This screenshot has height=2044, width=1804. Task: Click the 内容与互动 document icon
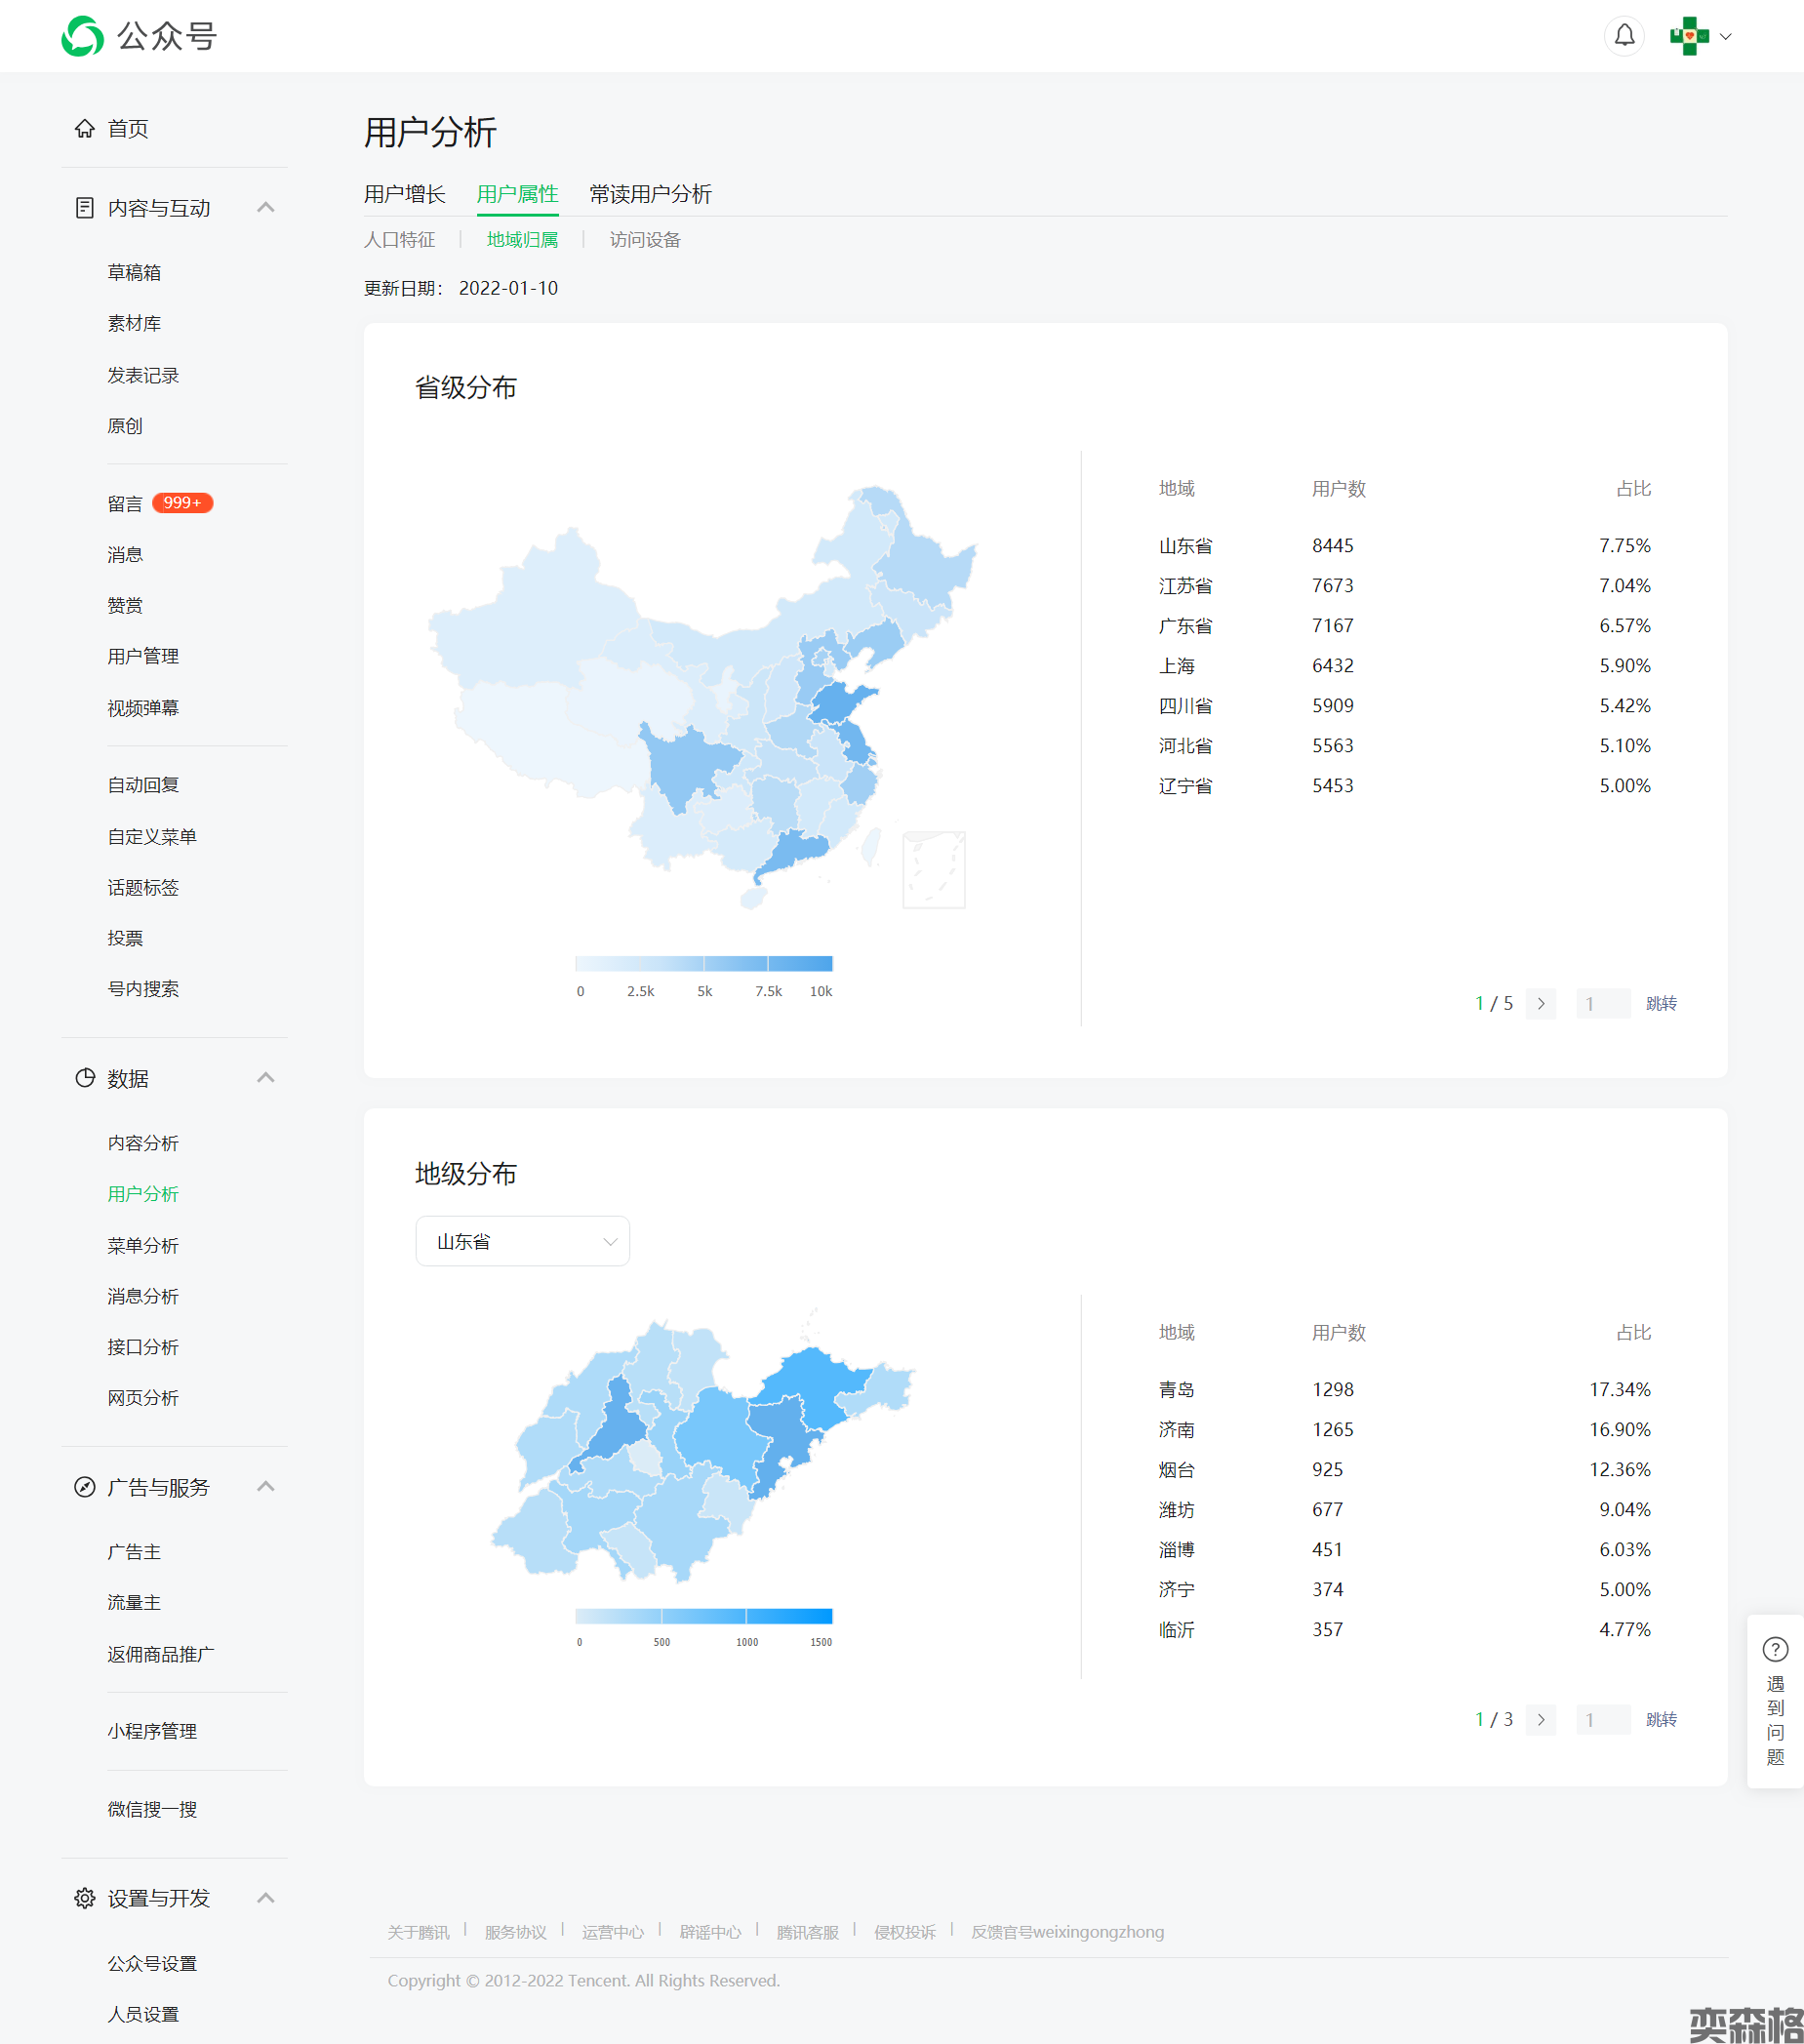85,208
